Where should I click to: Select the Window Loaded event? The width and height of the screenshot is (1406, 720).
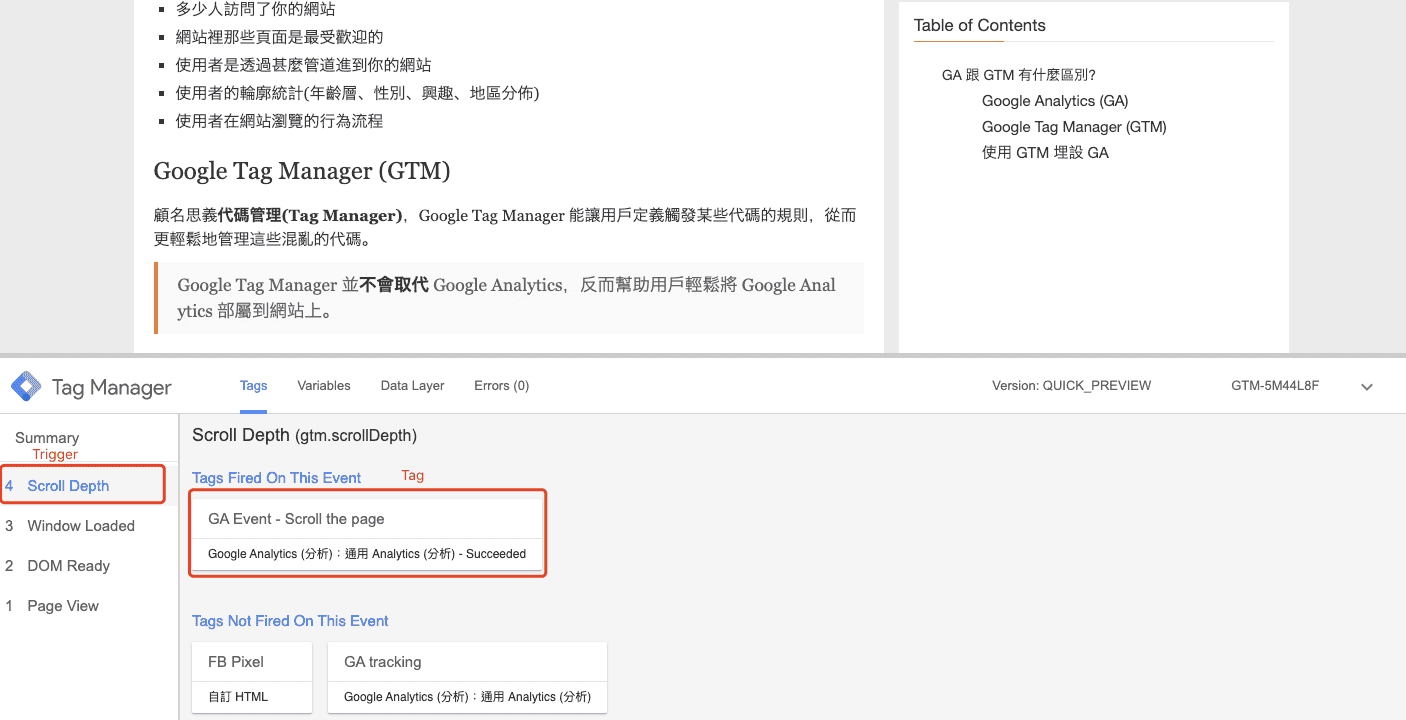[80, 526]
